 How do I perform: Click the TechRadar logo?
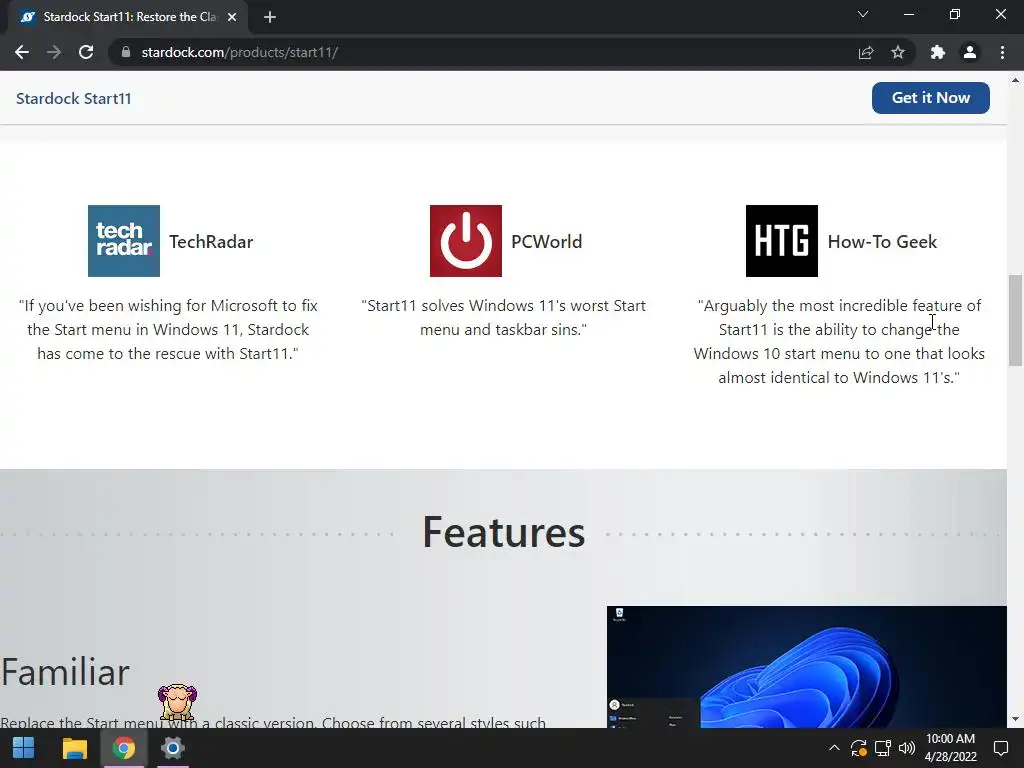124,241
